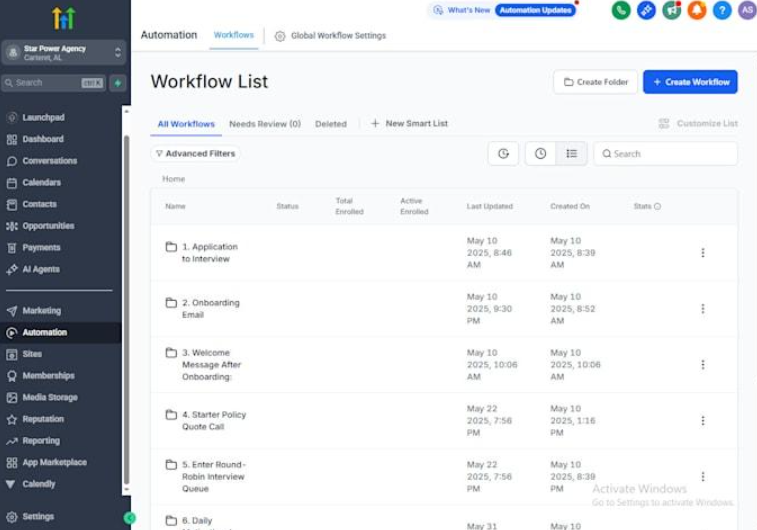This screenshot has height=530, width=757.
Task: Switch to the clock view toggle
Action: [540, 153]
